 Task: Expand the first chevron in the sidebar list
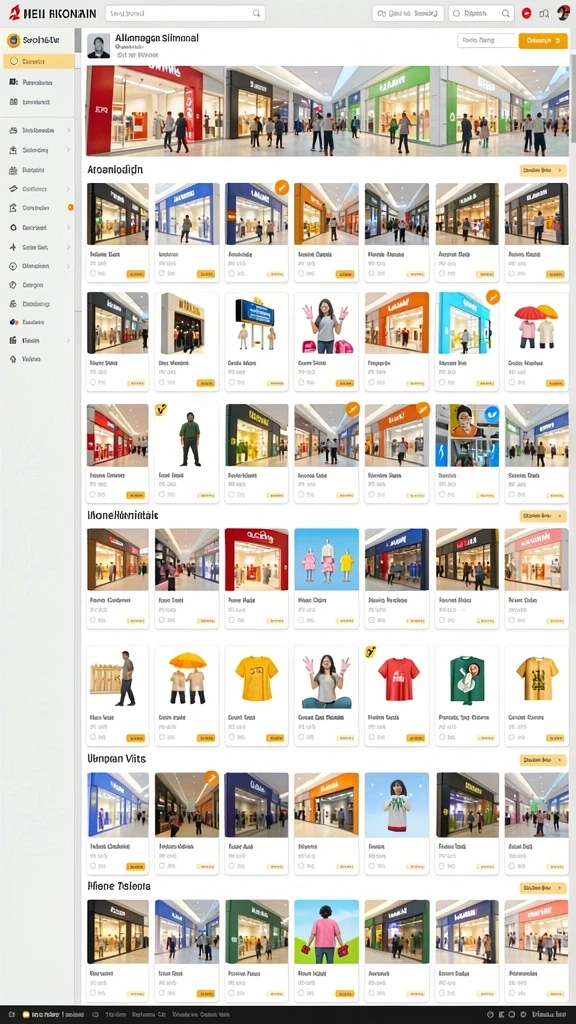tap(68, 131)
